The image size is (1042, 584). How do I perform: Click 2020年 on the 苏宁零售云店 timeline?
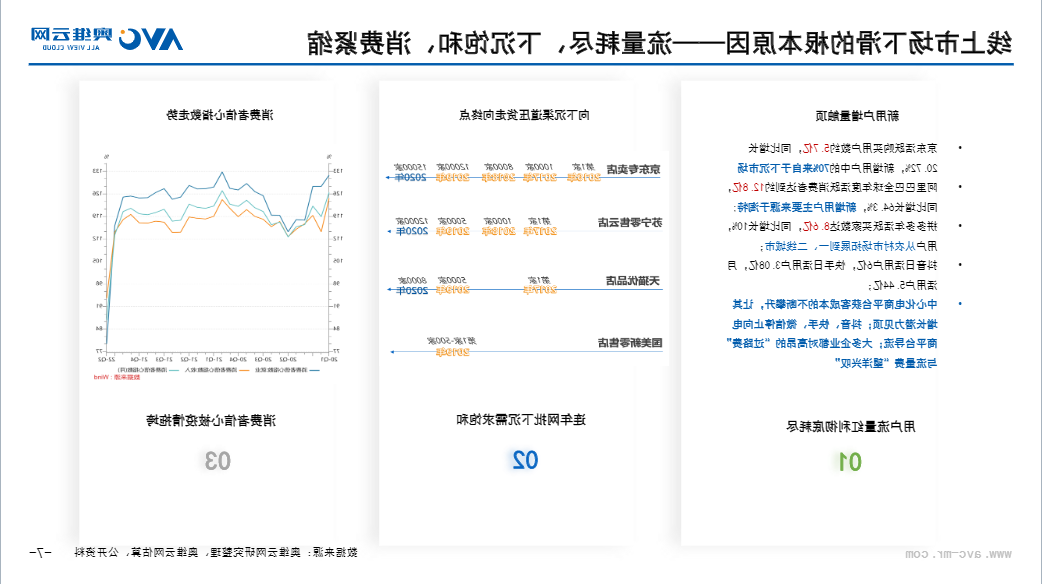point(412,231)
